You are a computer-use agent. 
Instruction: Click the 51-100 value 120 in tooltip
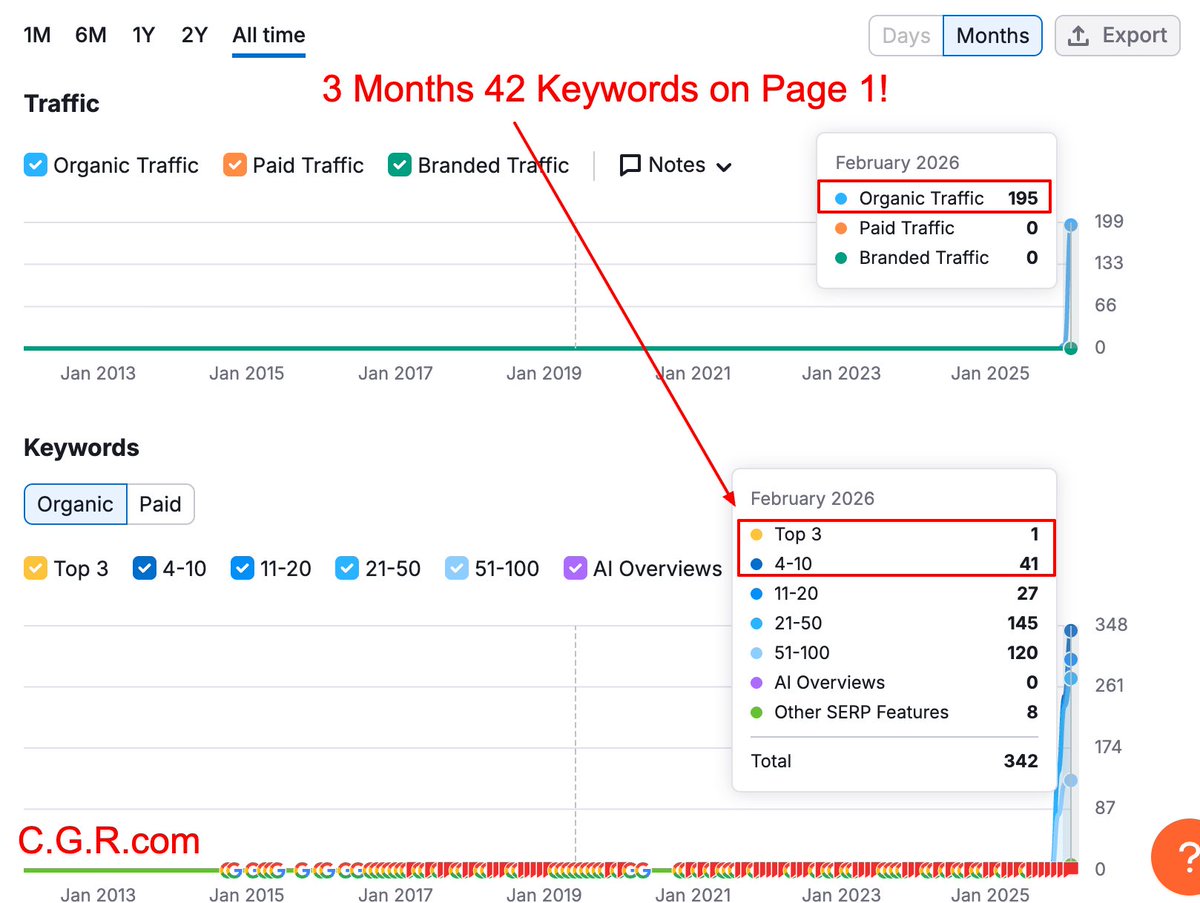(1022, 653)
